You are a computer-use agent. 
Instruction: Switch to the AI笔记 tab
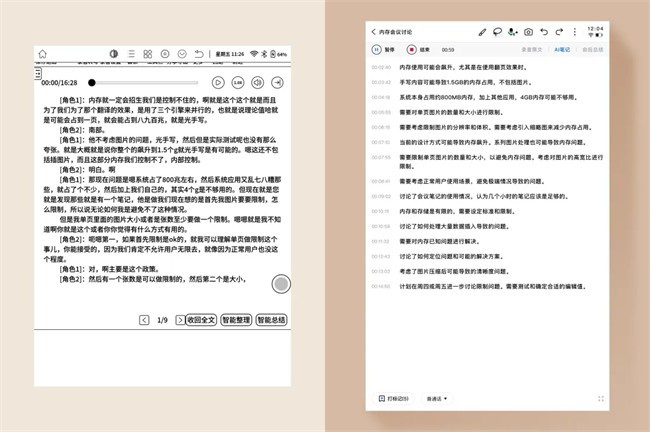[560, 48]
